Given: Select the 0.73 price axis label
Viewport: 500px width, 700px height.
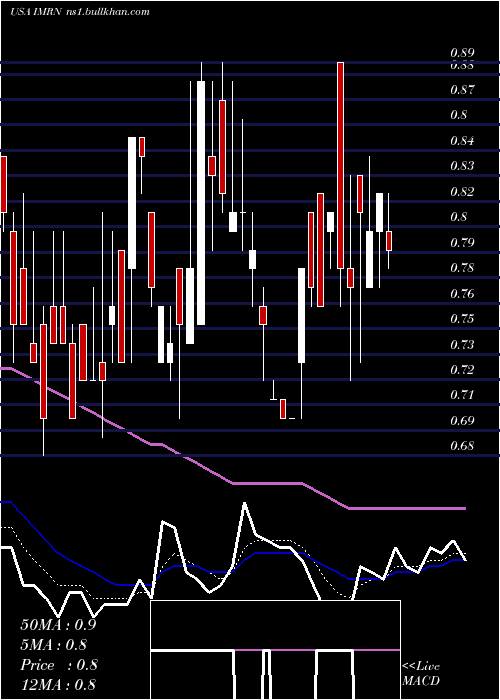Looking at the screenshot, I should point(462,345).
